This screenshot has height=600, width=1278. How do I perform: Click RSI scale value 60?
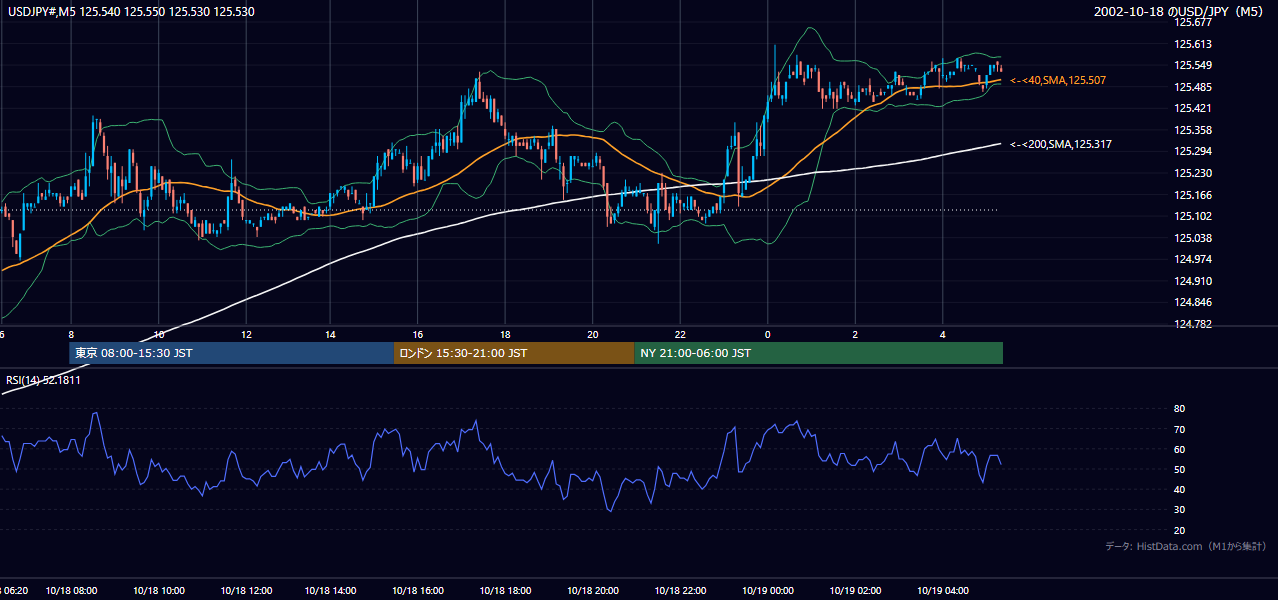(1180, 449)
